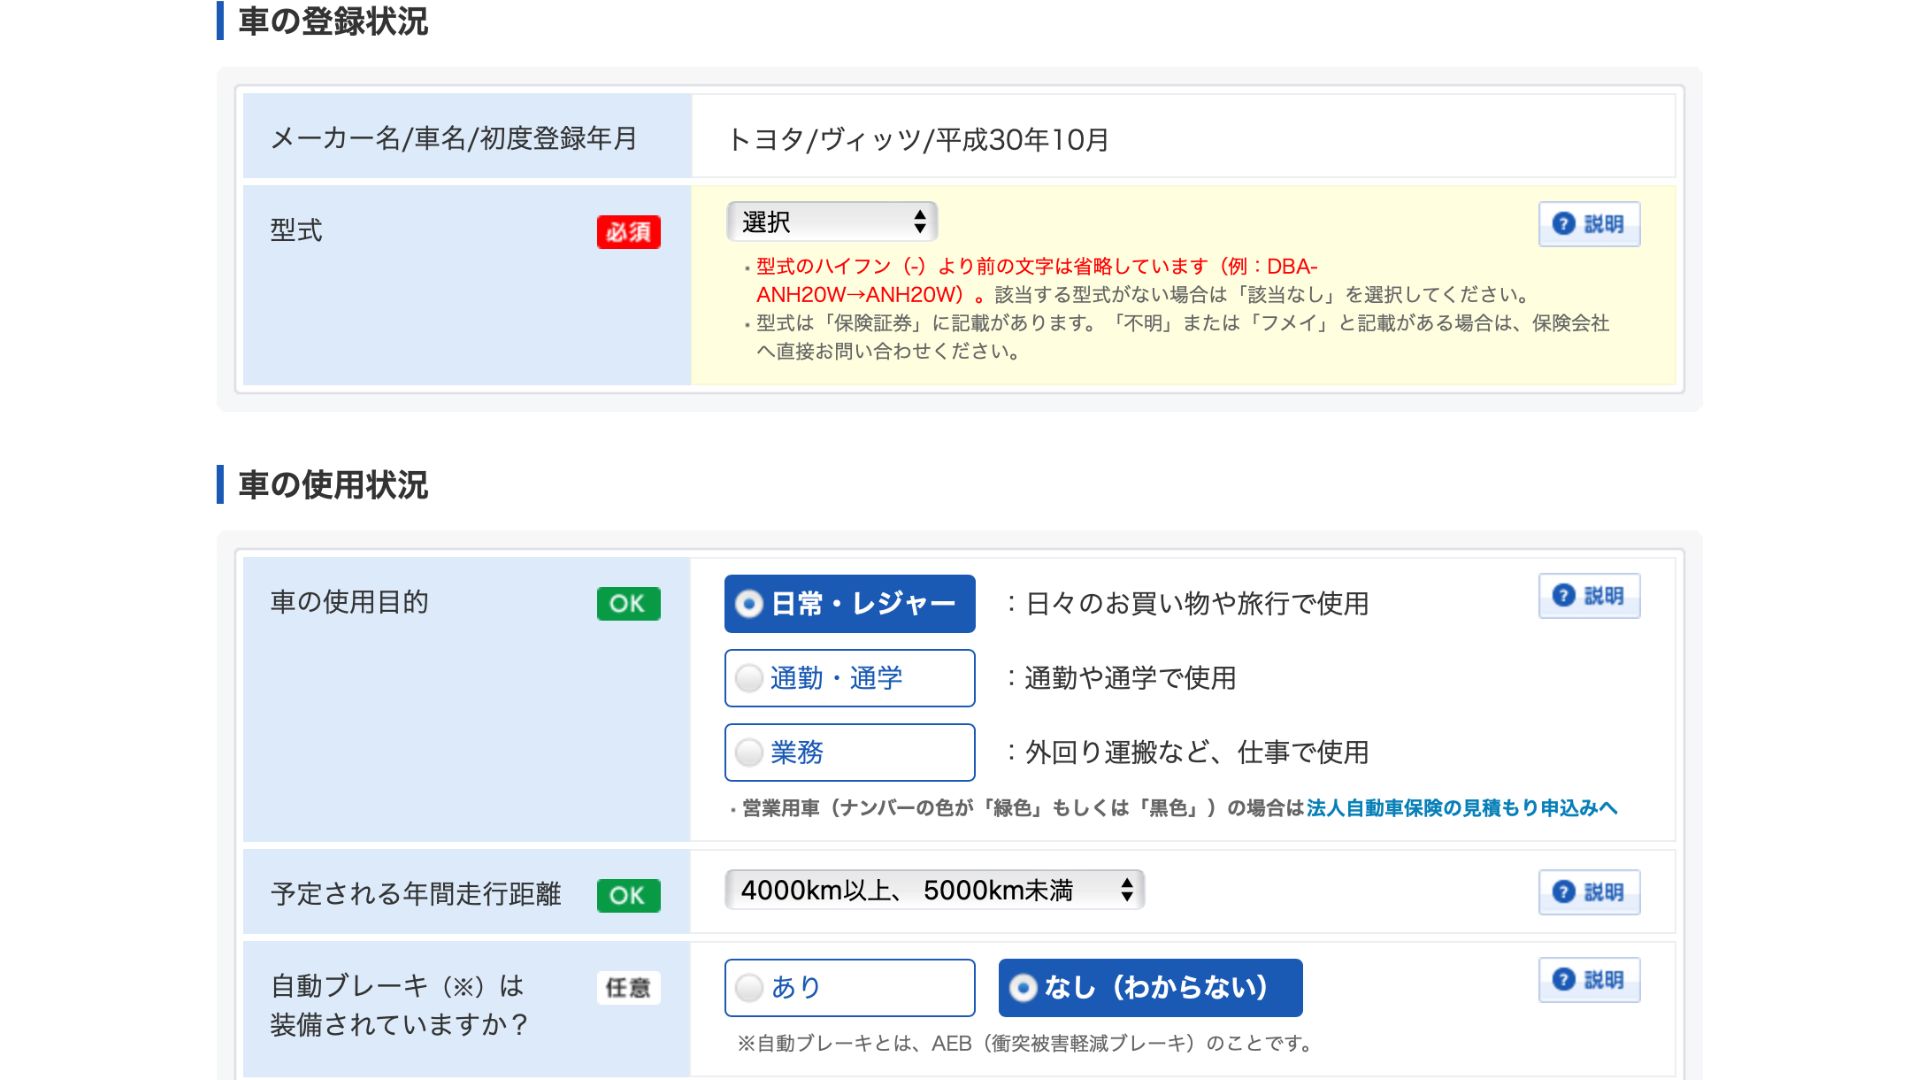Click the メーカー名/車名/初度登録年月 label
The height and width of the screenshot is (1080, 1920).
click(x=454, y=138)
